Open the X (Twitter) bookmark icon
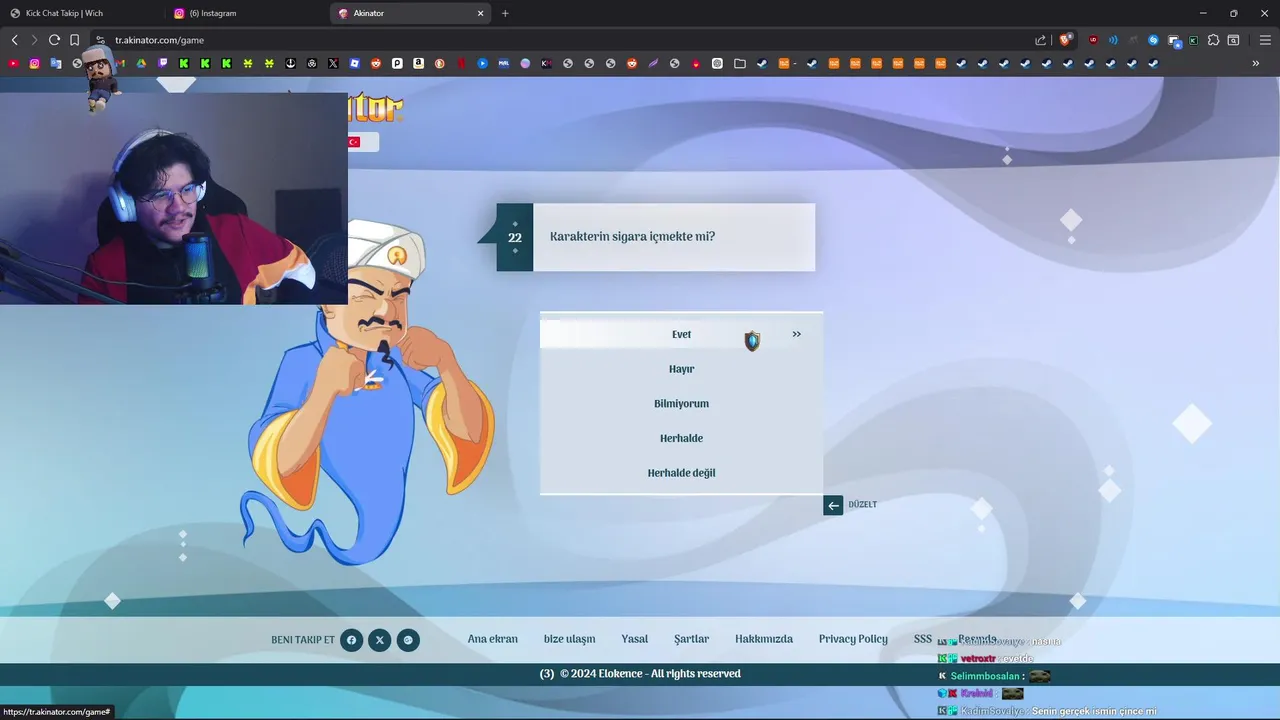The image size is (1280, 720). pyautogui.click(x=333, y=63)
